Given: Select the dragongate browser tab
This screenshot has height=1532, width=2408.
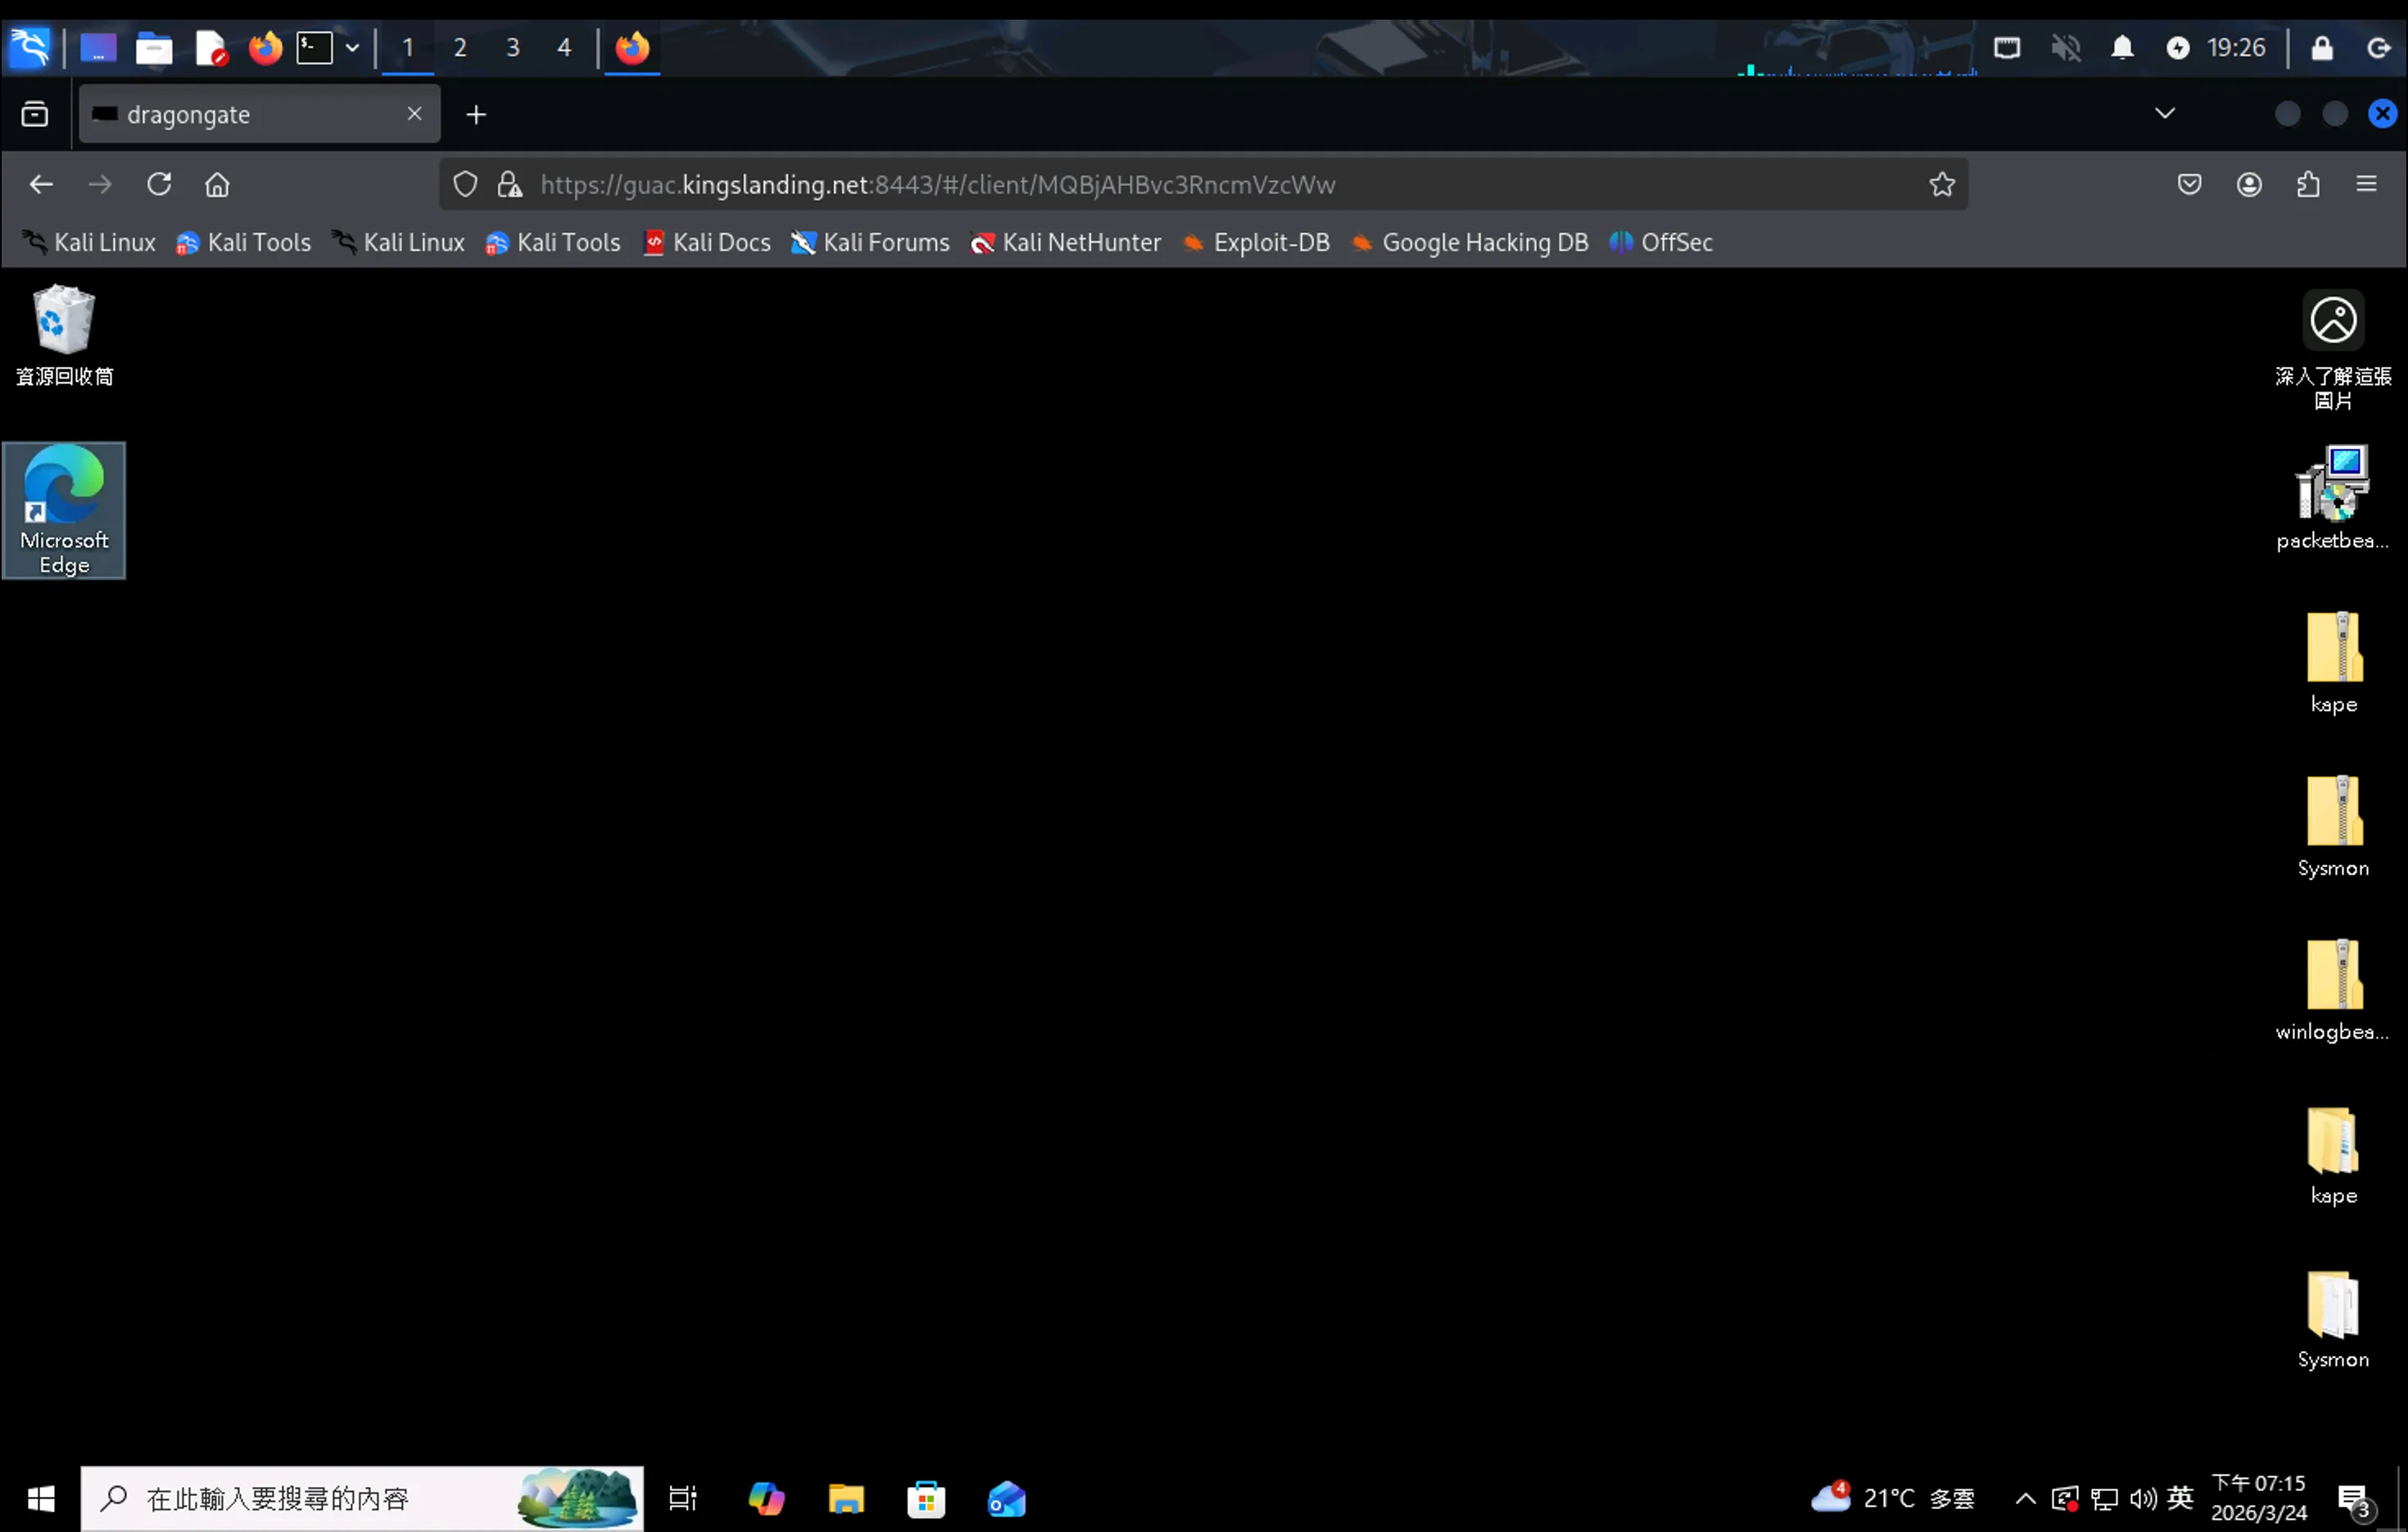Looking at the screenshot, I should (x=259, y=115).
